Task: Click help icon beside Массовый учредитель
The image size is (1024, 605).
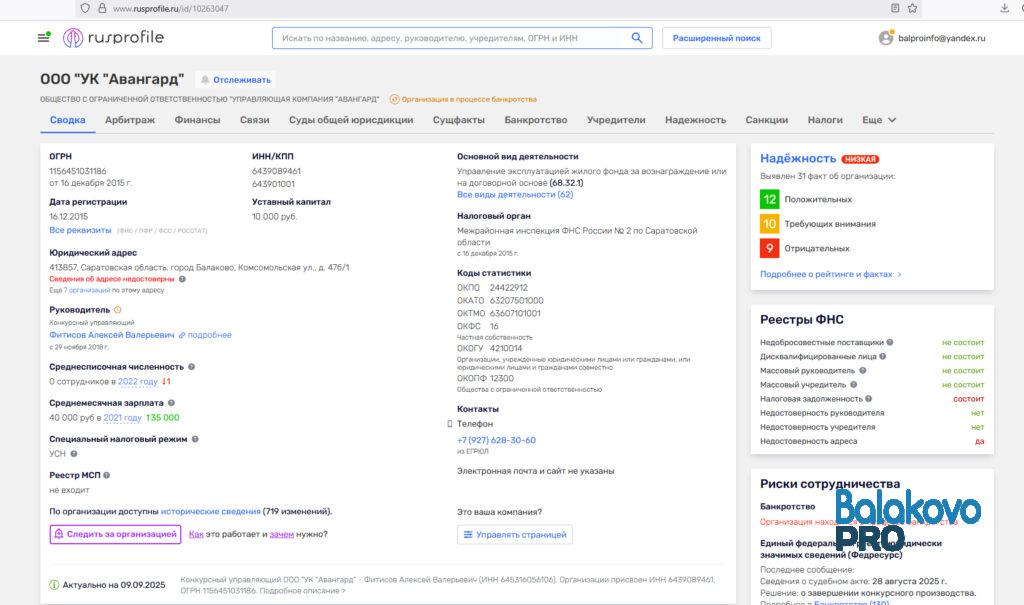Action: (854, 385)
